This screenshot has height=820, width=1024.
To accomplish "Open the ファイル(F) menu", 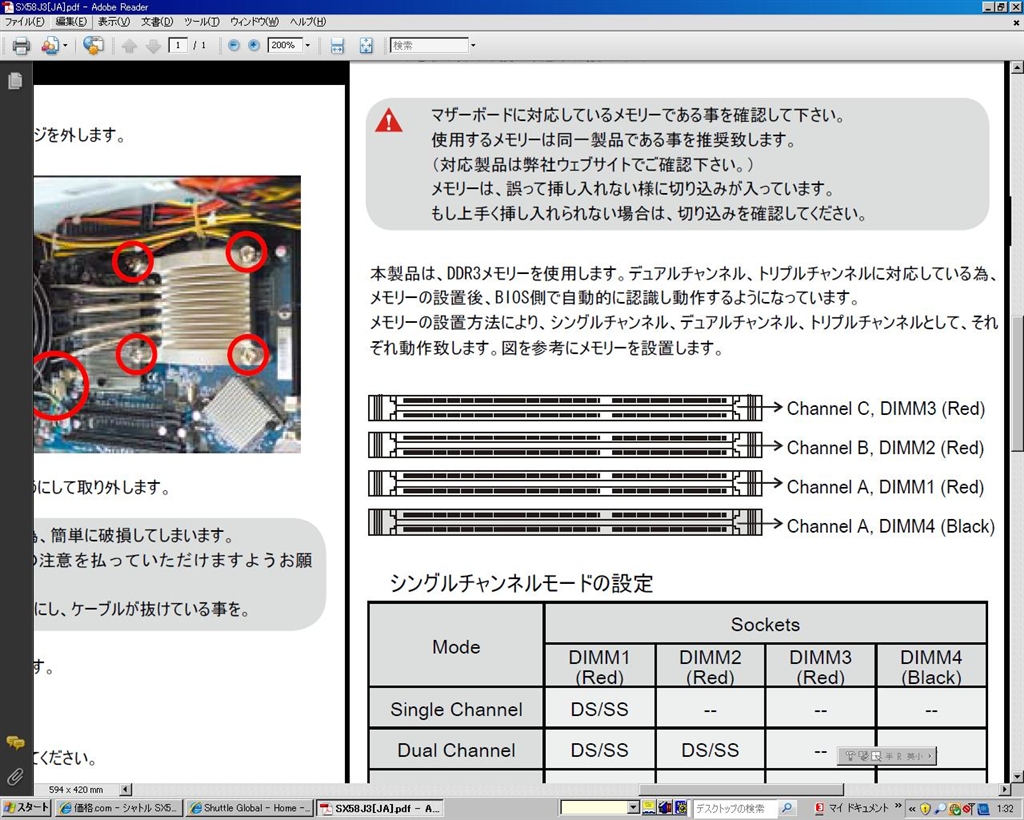I will click(x=24, y=22).
